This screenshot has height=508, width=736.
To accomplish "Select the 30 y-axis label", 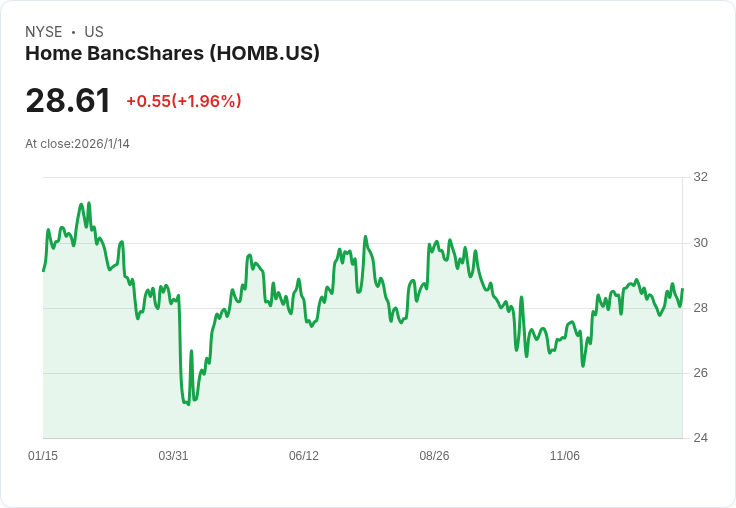I will 700,243.
